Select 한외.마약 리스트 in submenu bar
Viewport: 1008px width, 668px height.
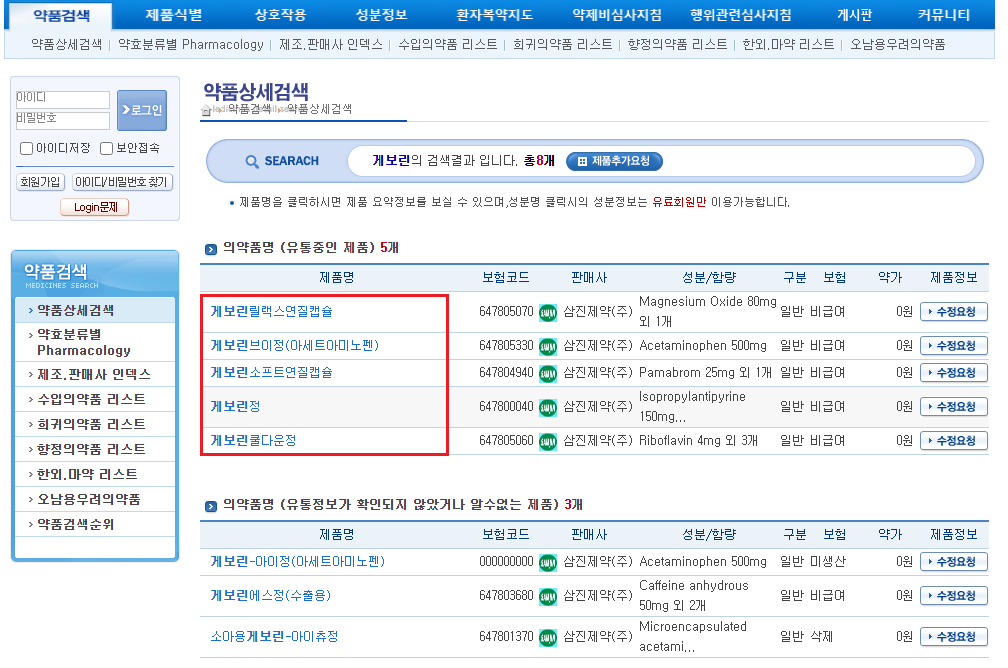pos(788,44)
